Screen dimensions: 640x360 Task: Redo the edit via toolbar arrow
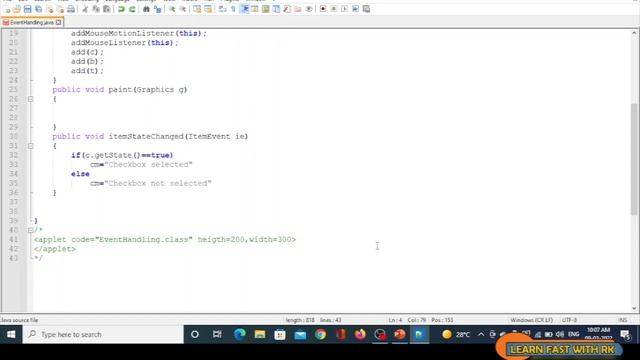pos(132,9)
